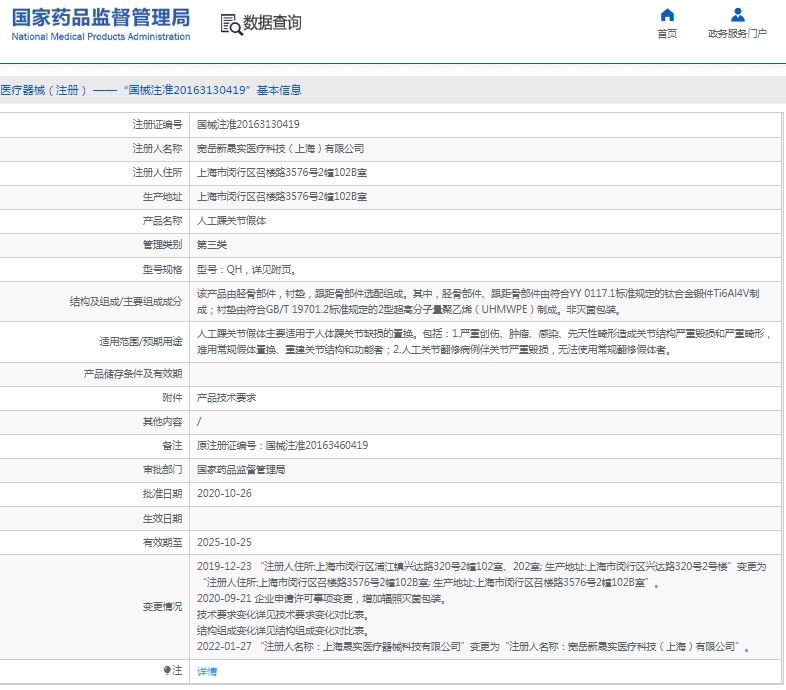Screen dimensions: 786x690
Task: Click approval date 2020-10-26
Action: pos(224,493)
